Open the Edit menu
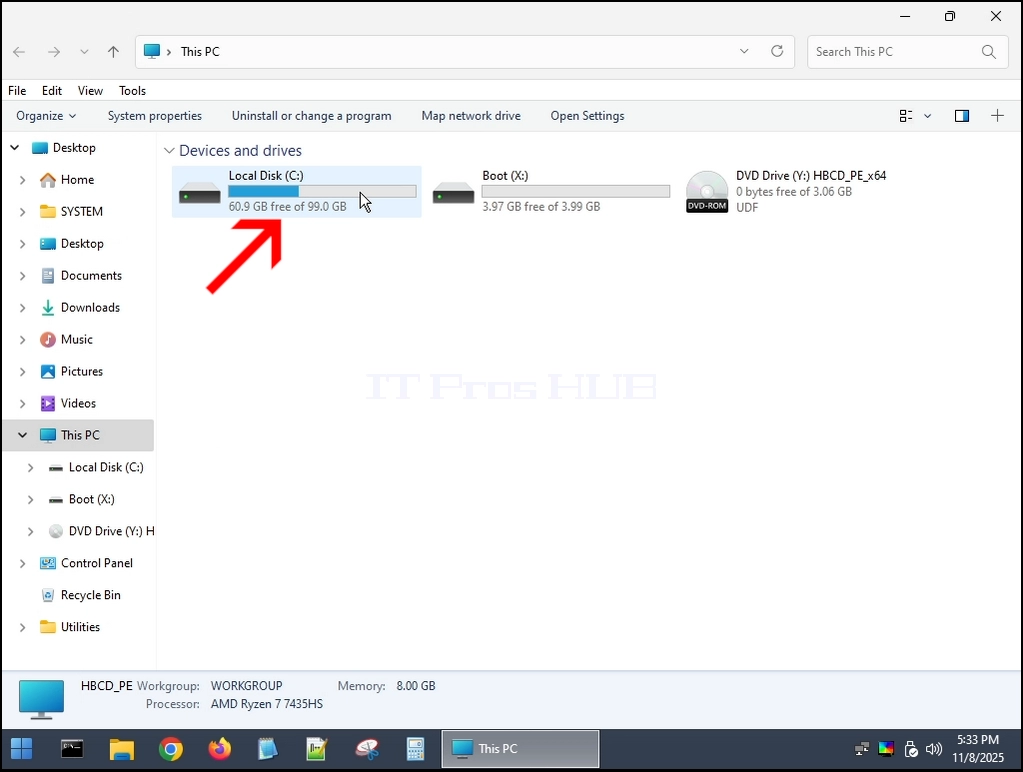 point(52,91)
